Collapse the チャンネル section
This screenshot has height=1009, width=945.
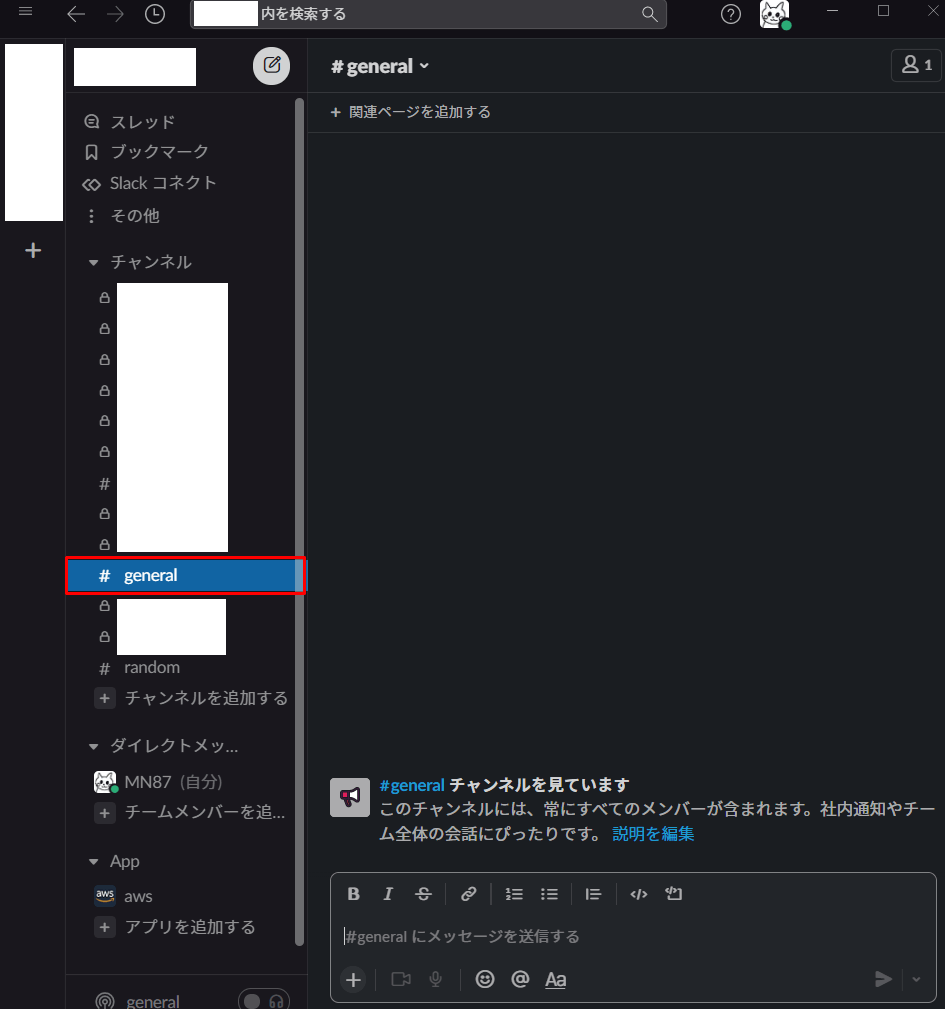[x=93, y=263]
